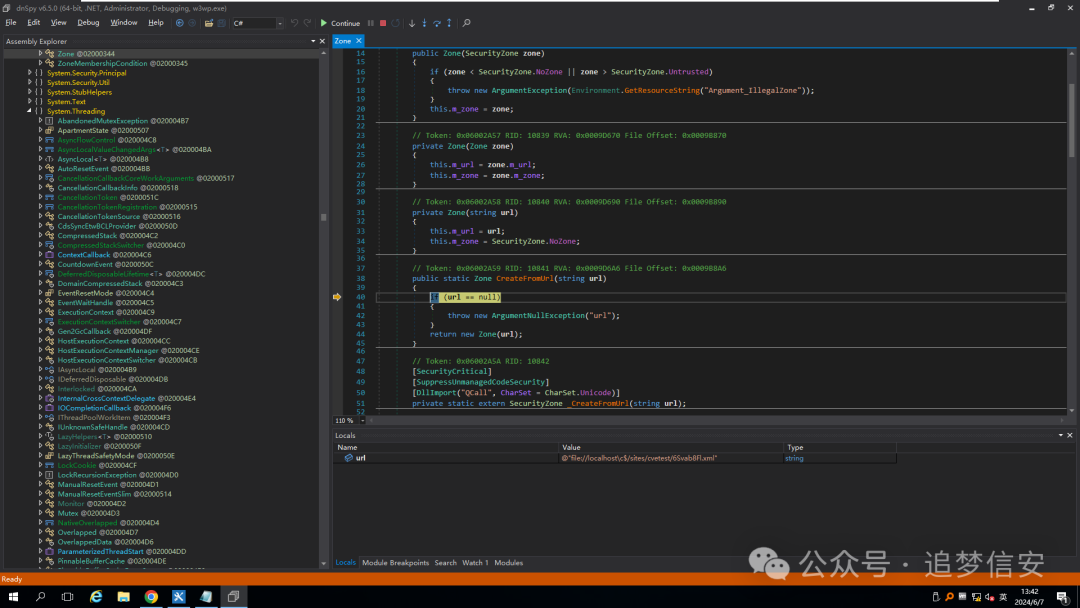The height and width of the screenshot is (608, 1080).
Task: Open the Debug menu
Action: click(x=88, y=22)
